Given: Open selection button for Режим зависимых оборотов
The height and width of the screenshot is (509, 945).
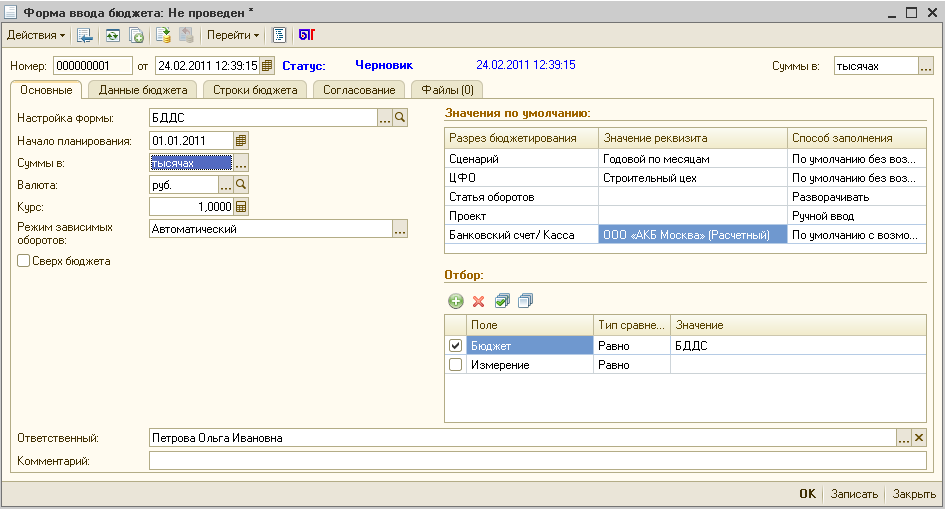Looking at the screenshot, I should click(400, 230).
